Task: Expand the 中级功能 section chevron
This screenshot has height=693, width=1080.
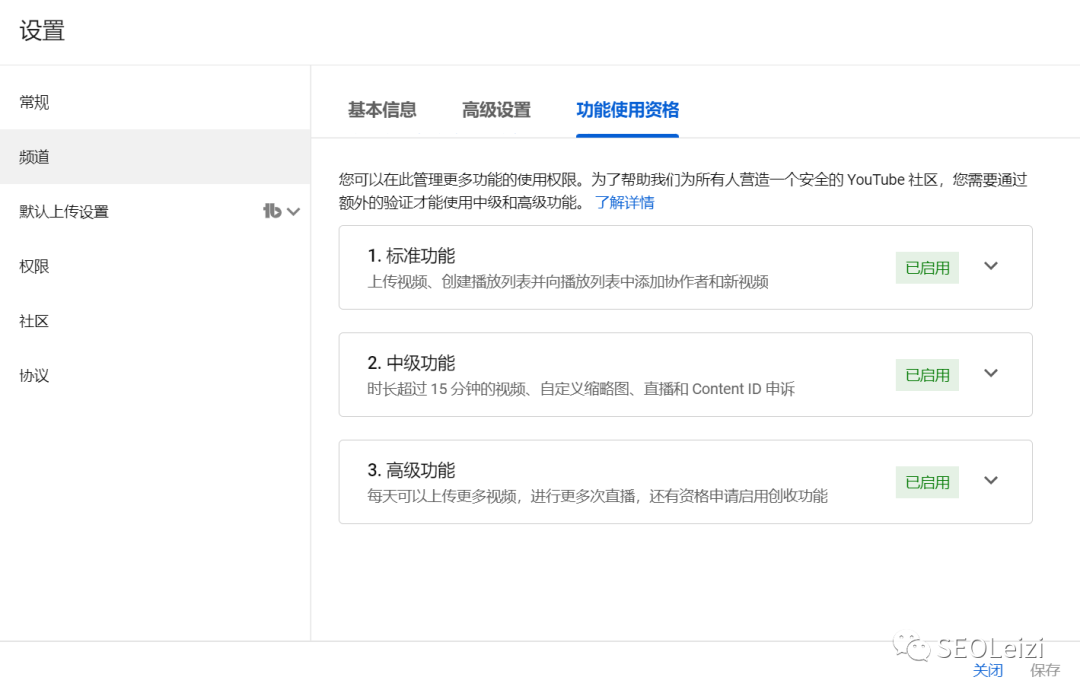Action: (x=991, y=373)
